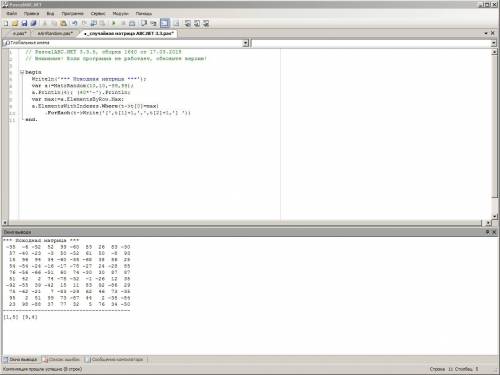Switch to the Сообщения компилятора tab

click(114, 359)
